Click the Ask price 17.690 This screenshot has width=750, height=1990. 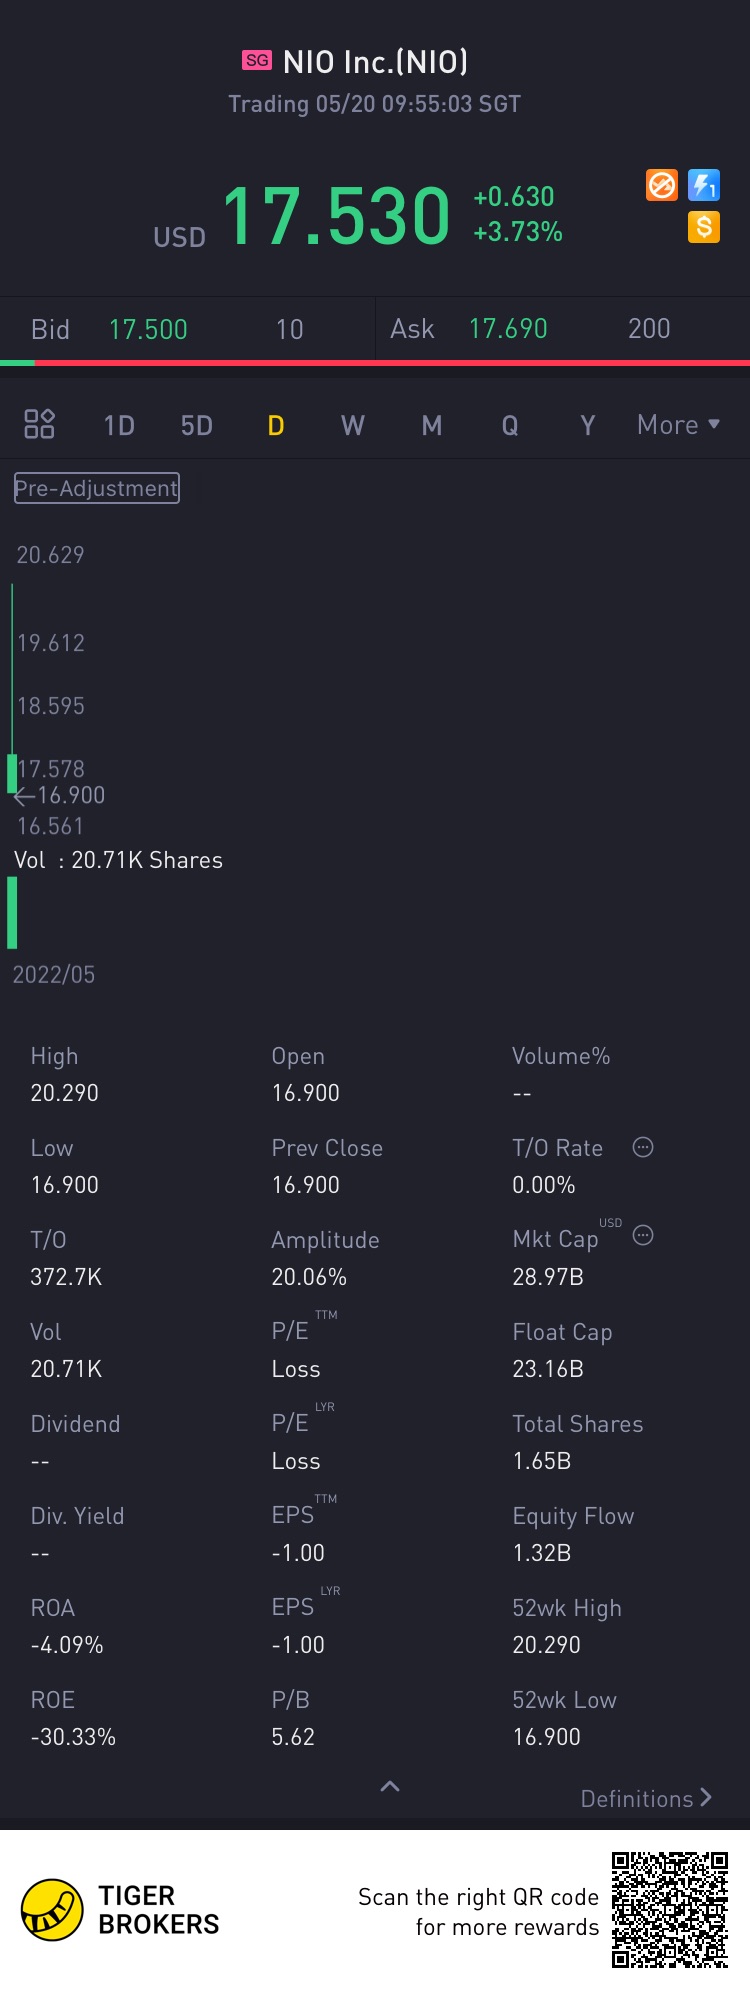[508, 329]
